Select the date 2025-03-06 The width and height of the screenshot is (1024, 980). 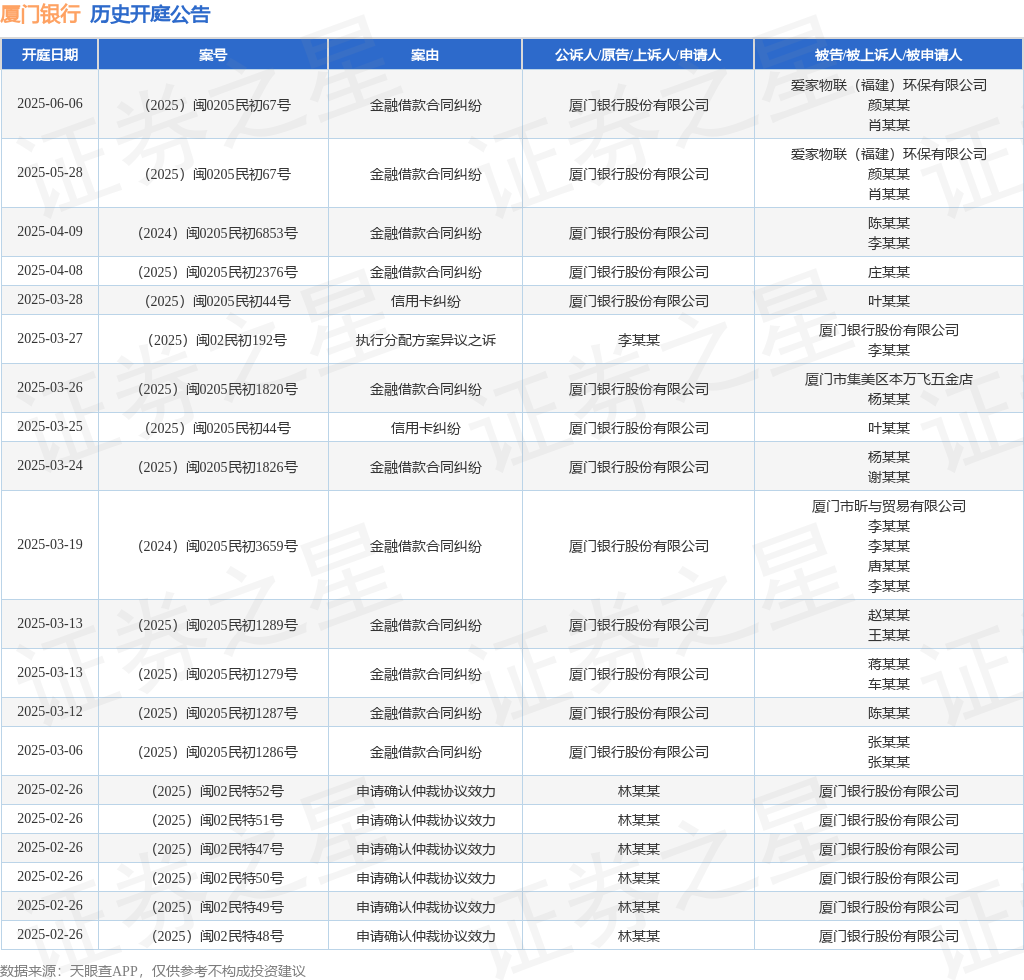[50, 751]
